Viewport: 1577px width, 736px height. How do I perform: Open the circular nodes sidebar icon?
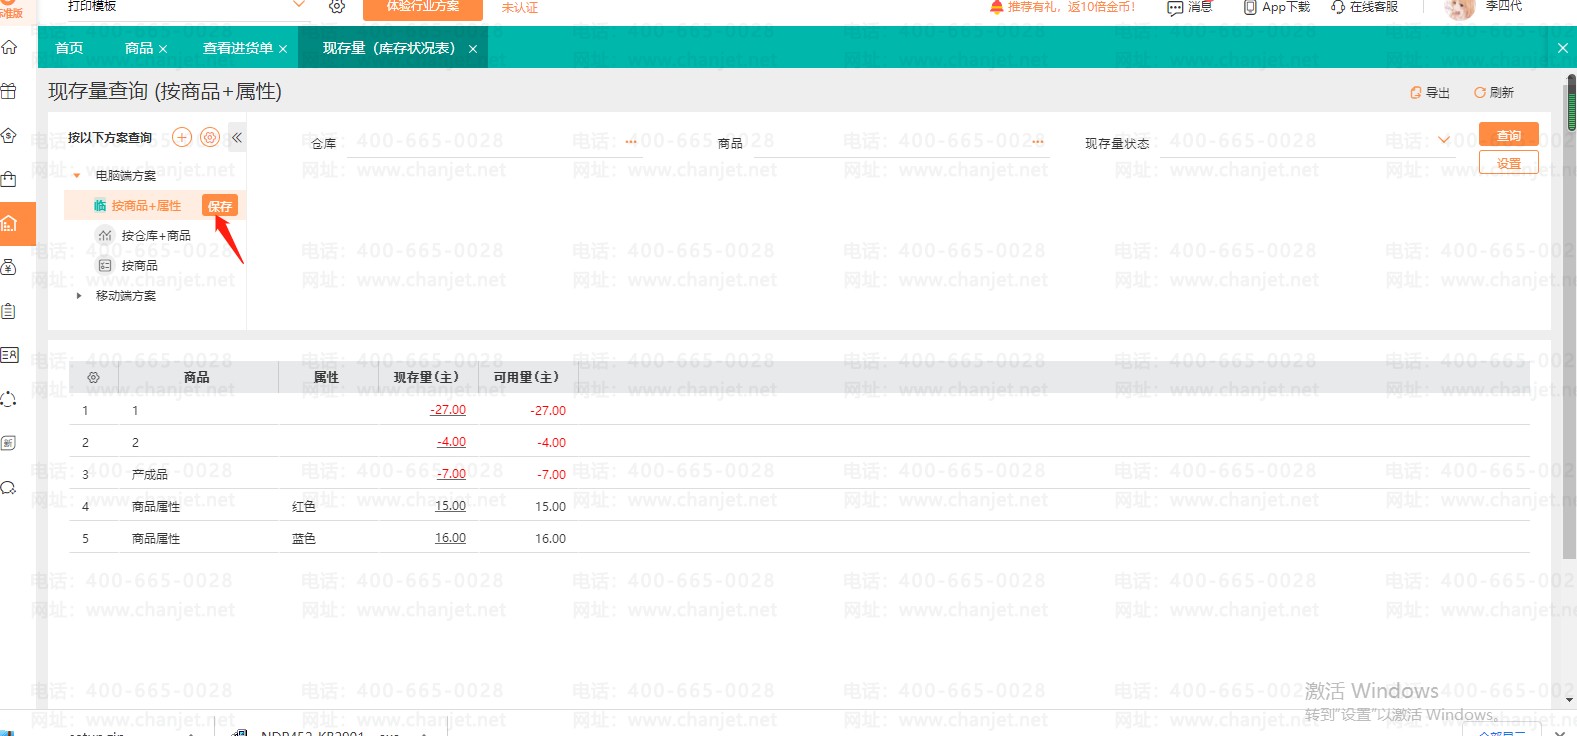[9, 399]
